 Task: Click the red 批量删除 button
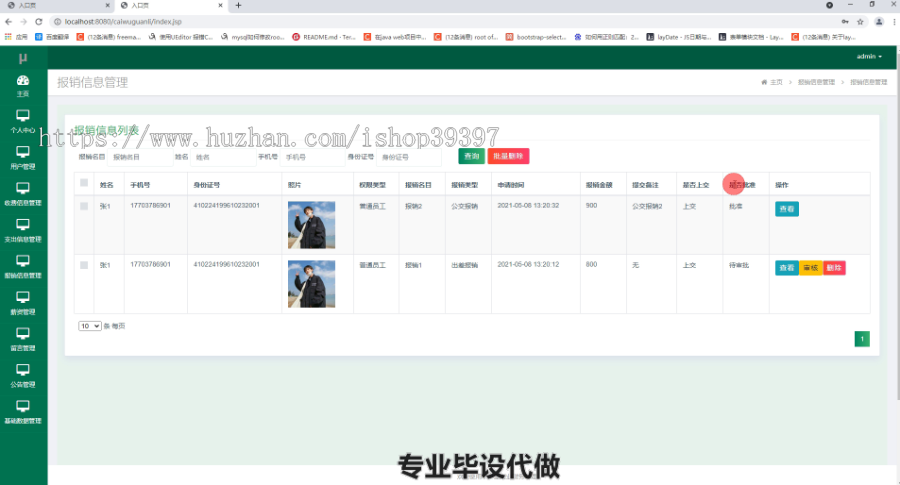[508, 156]
